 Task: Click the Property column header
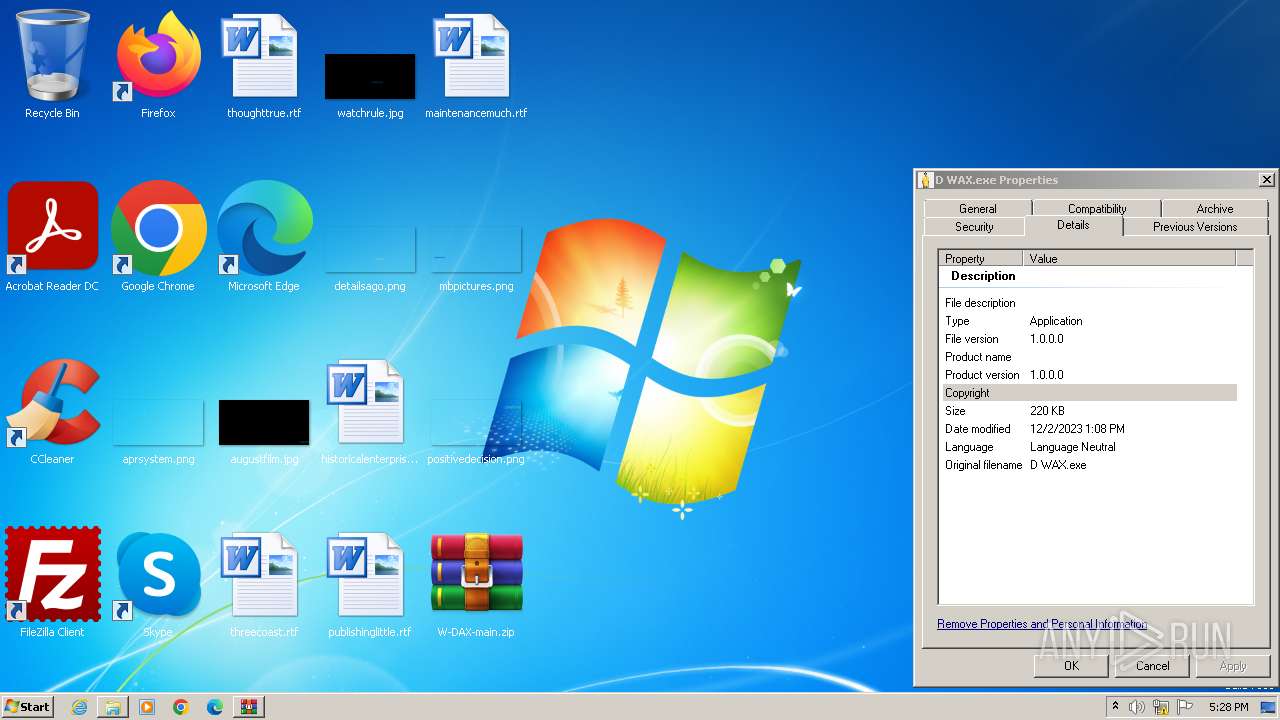(x=981, y=258)
